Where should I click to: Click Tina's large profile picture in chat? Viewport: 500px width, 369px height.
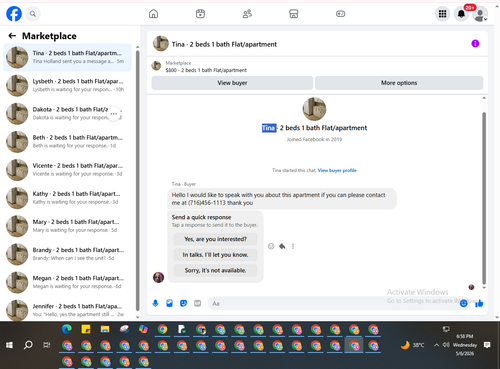314,109
